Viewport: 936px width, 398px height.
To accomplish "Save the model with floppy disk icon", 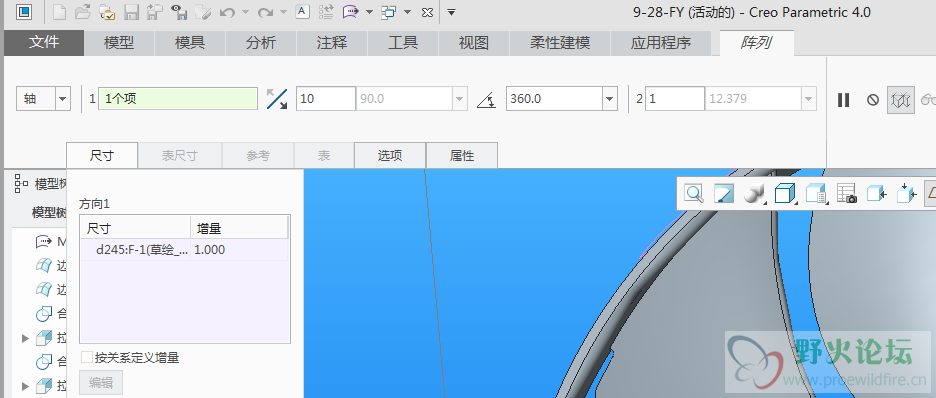I will pos(131,12).
